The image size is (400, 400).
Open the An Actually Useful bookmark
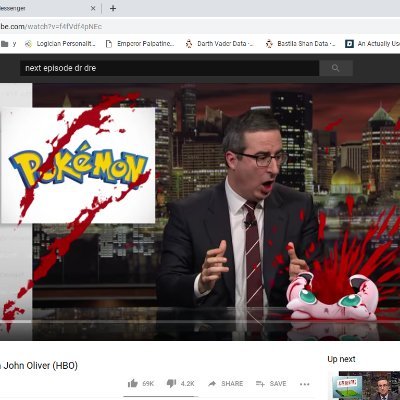pos(372,44)
